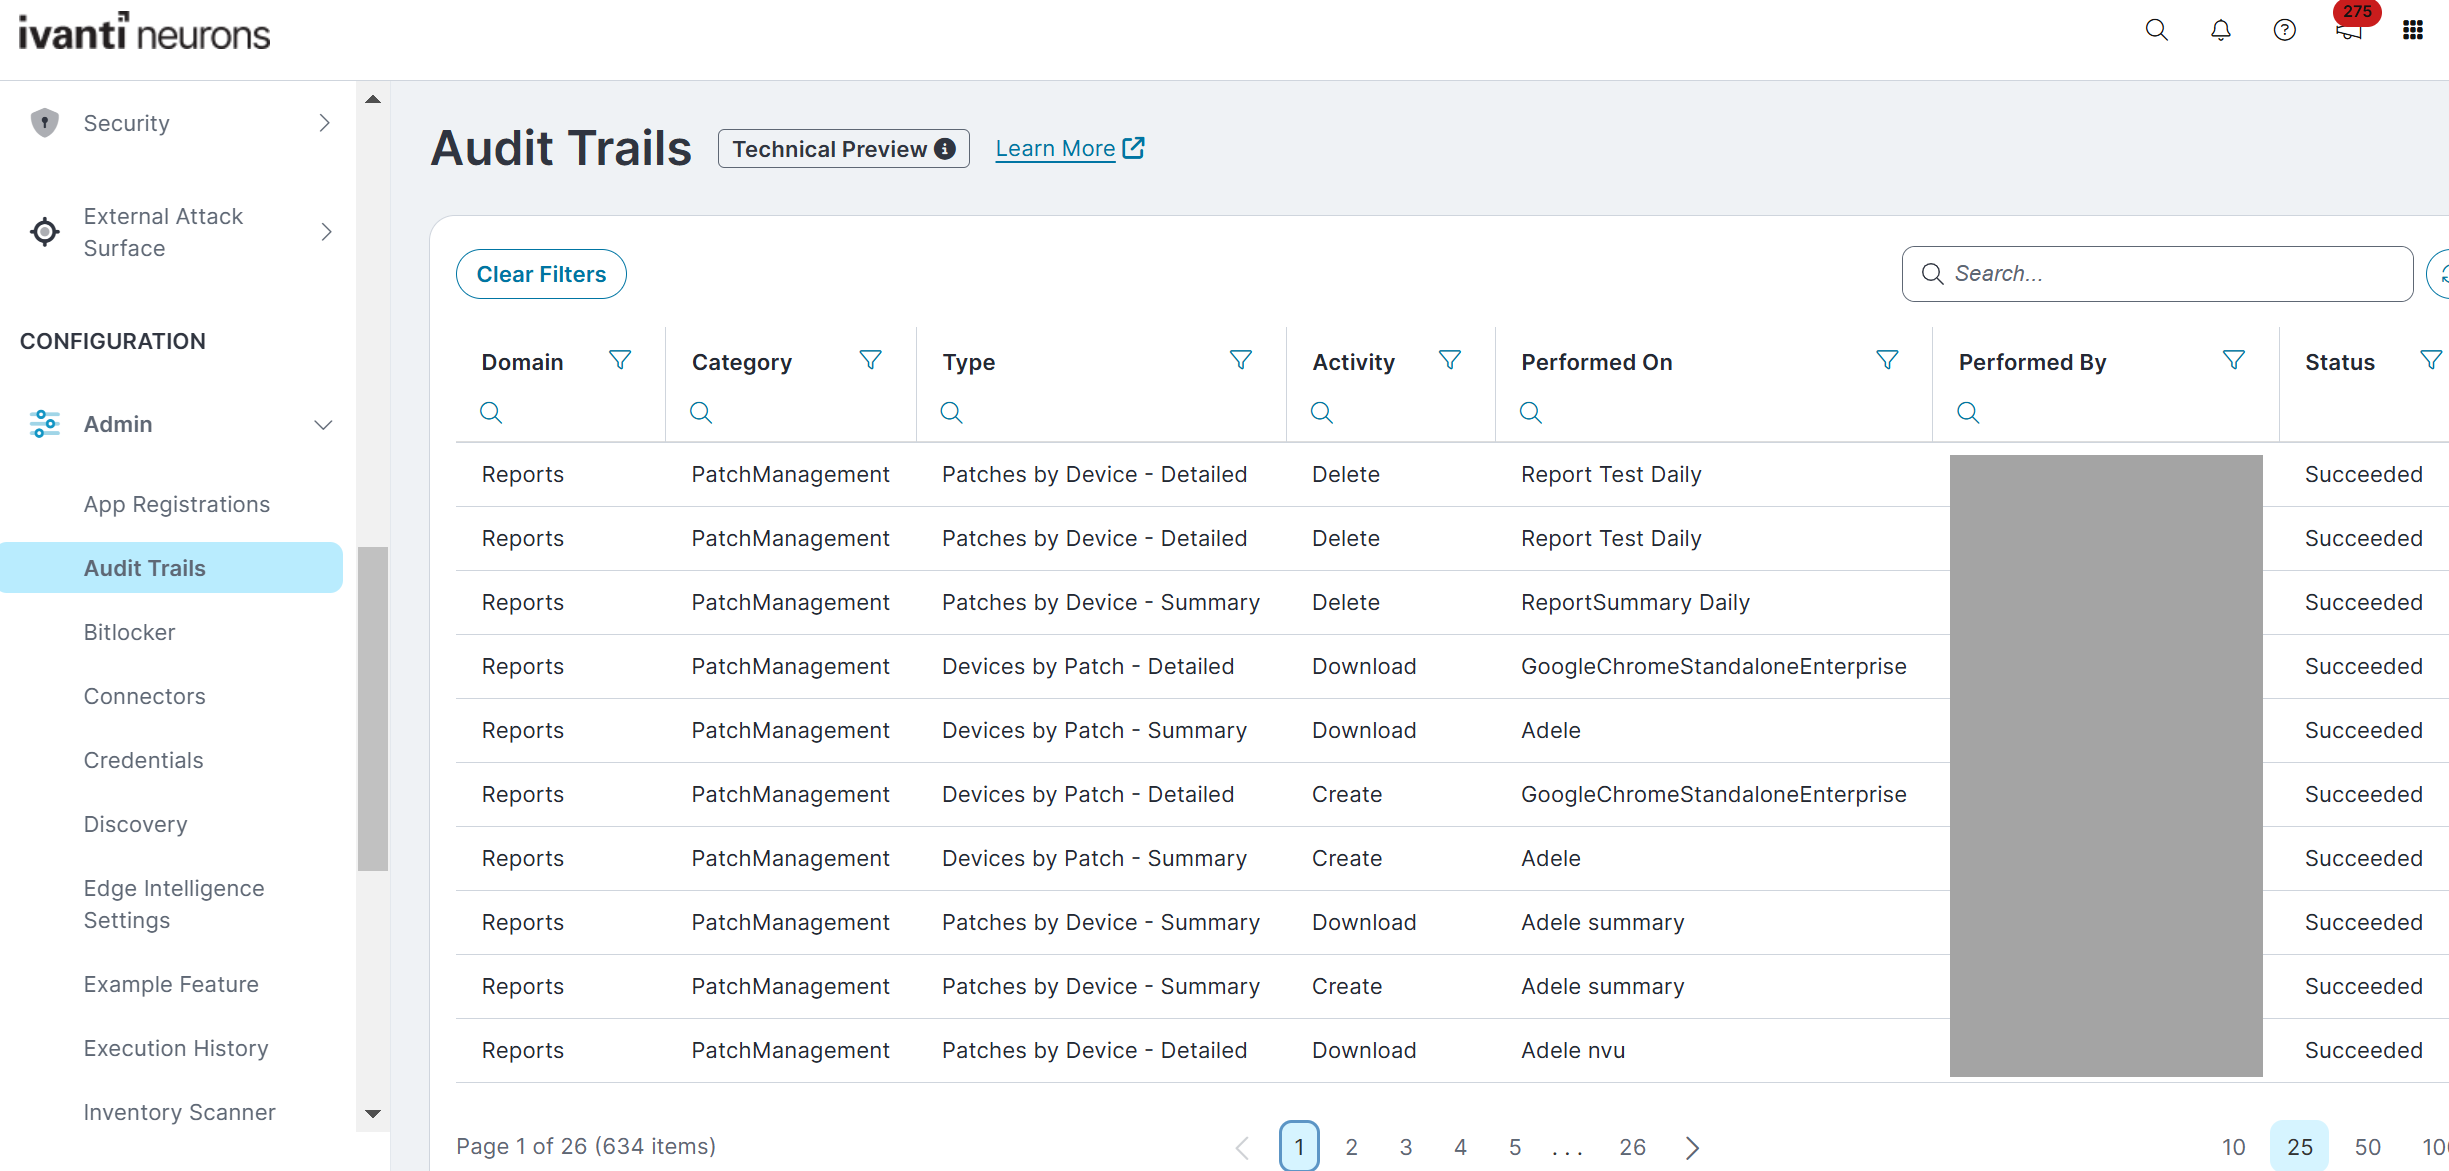Viewport: 2449px width, 1171px height.
Task: Click search icon under Domain column
Action: pyautogui.click(x=491, y=412)
